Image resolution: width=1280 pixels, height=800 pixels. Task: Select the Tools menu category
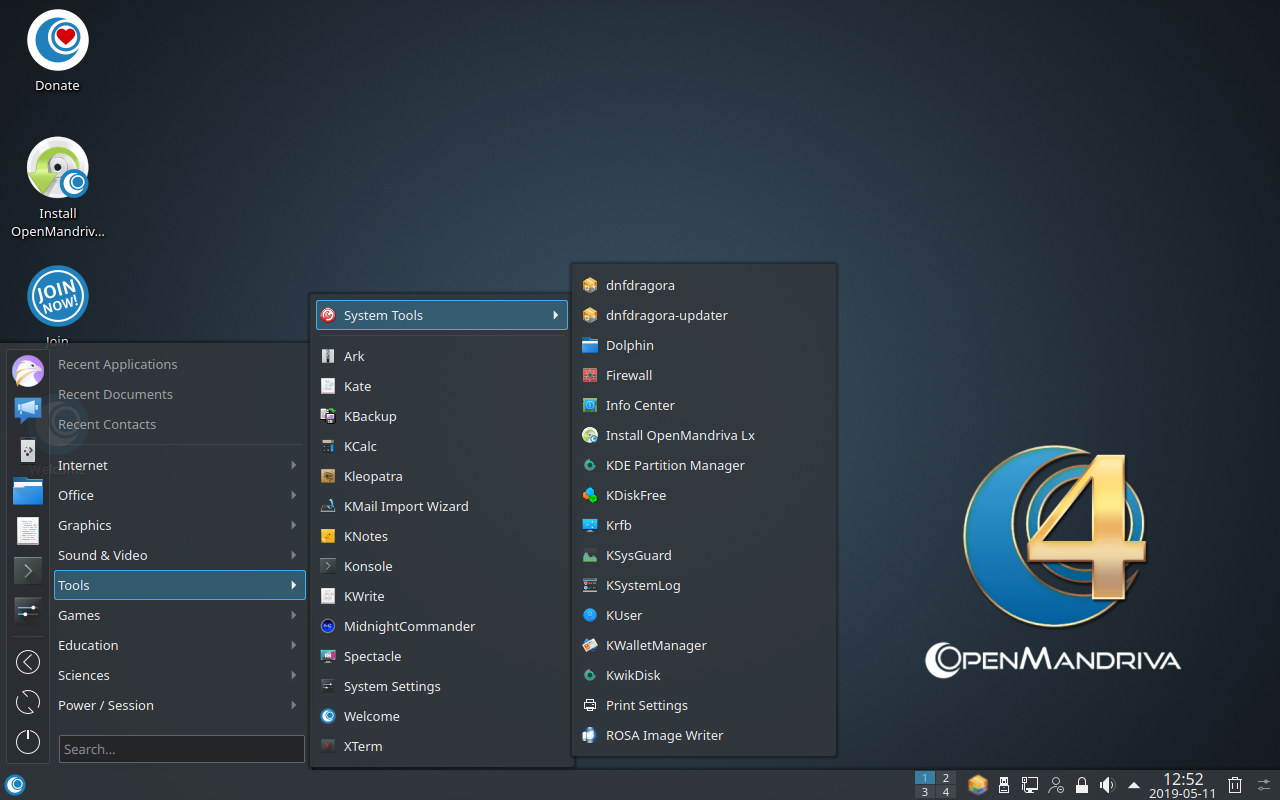tap(179, 585)
